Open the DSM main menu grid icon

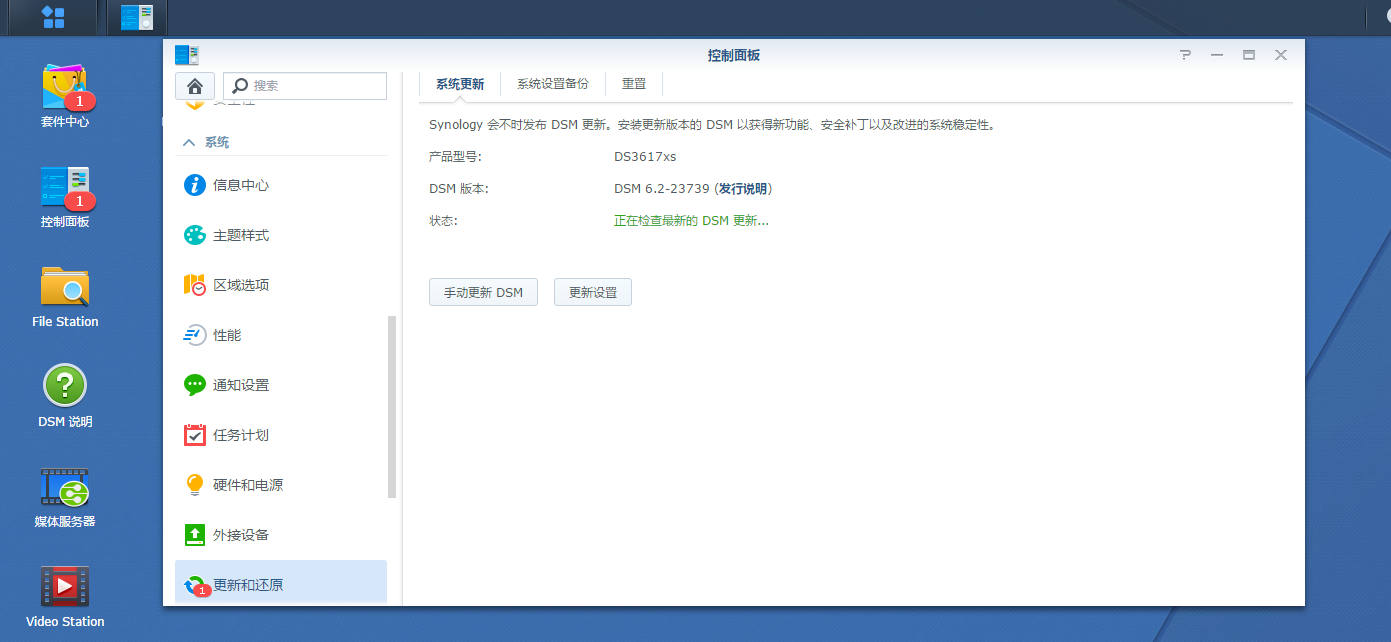click(x=53, y=17)
